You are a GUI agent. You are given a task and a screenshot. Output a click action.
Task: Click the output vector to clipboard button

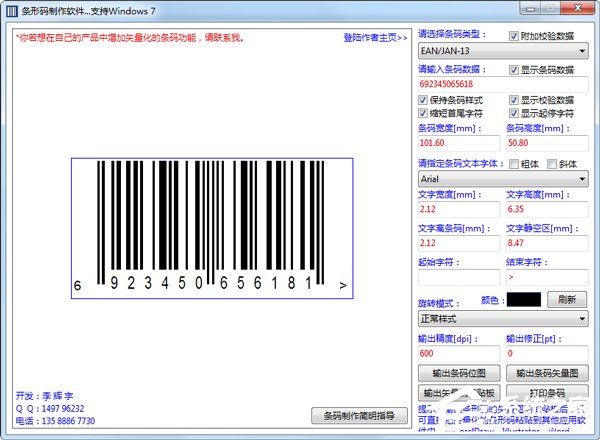(x=459, y=393)
